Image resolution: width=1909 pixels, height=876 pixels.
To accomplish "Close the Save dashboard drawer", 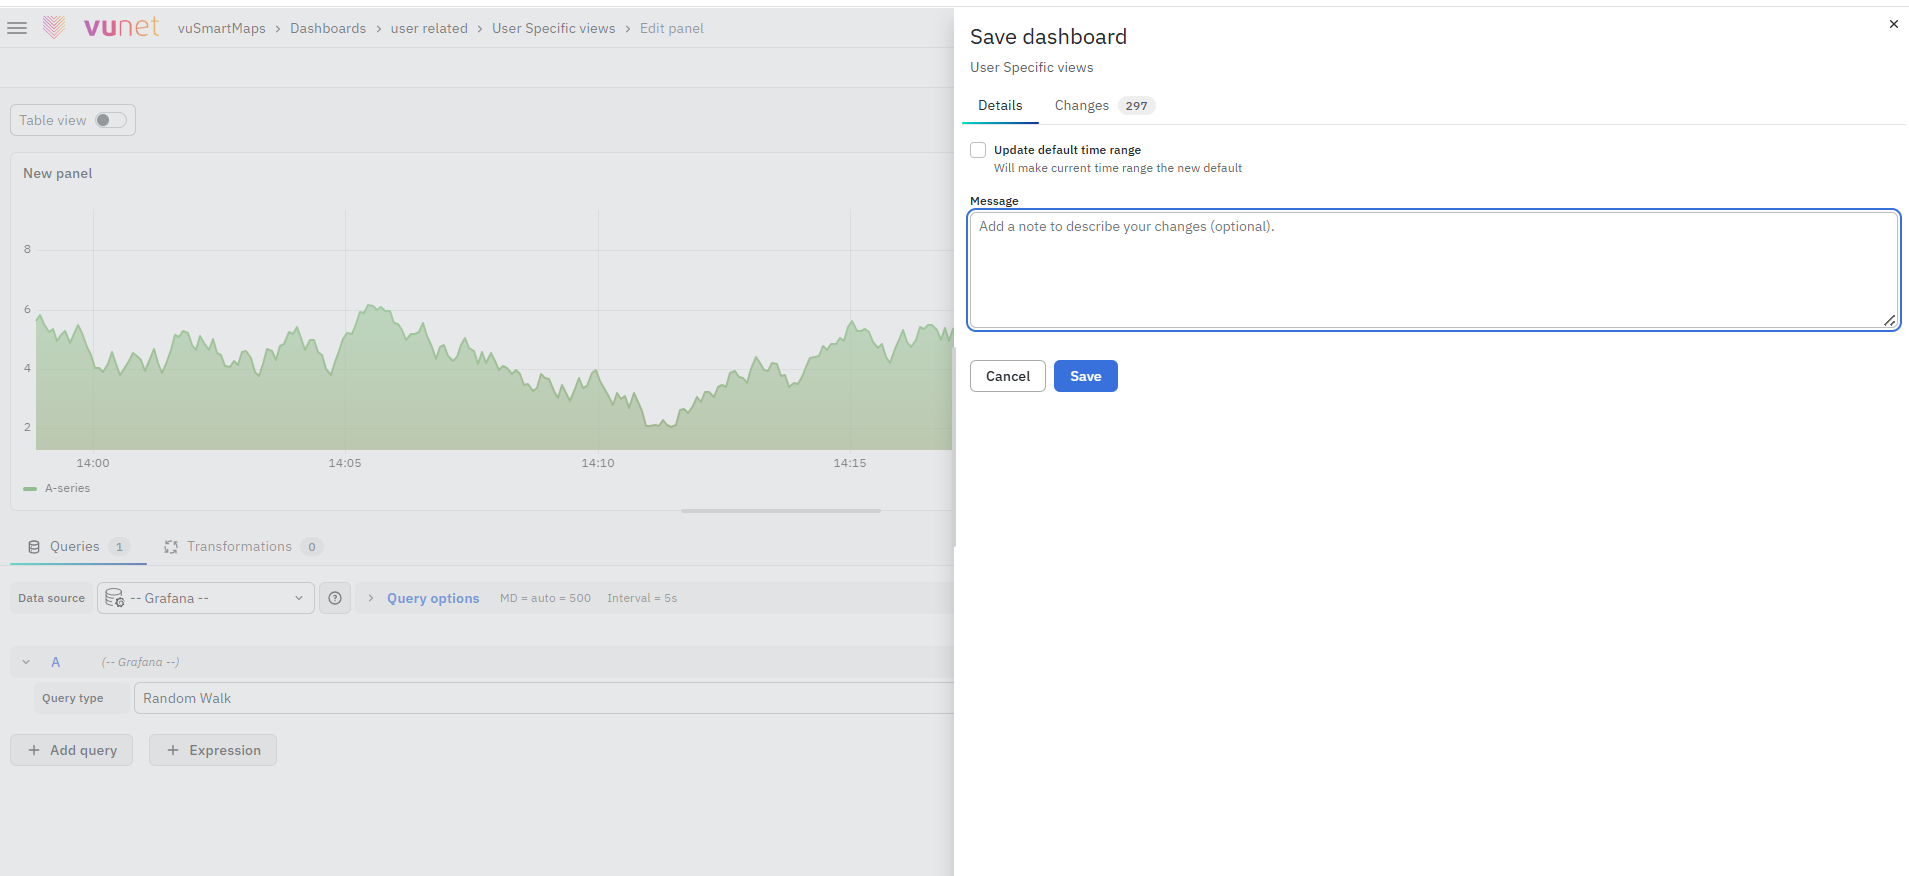I will click(1893, 24).
